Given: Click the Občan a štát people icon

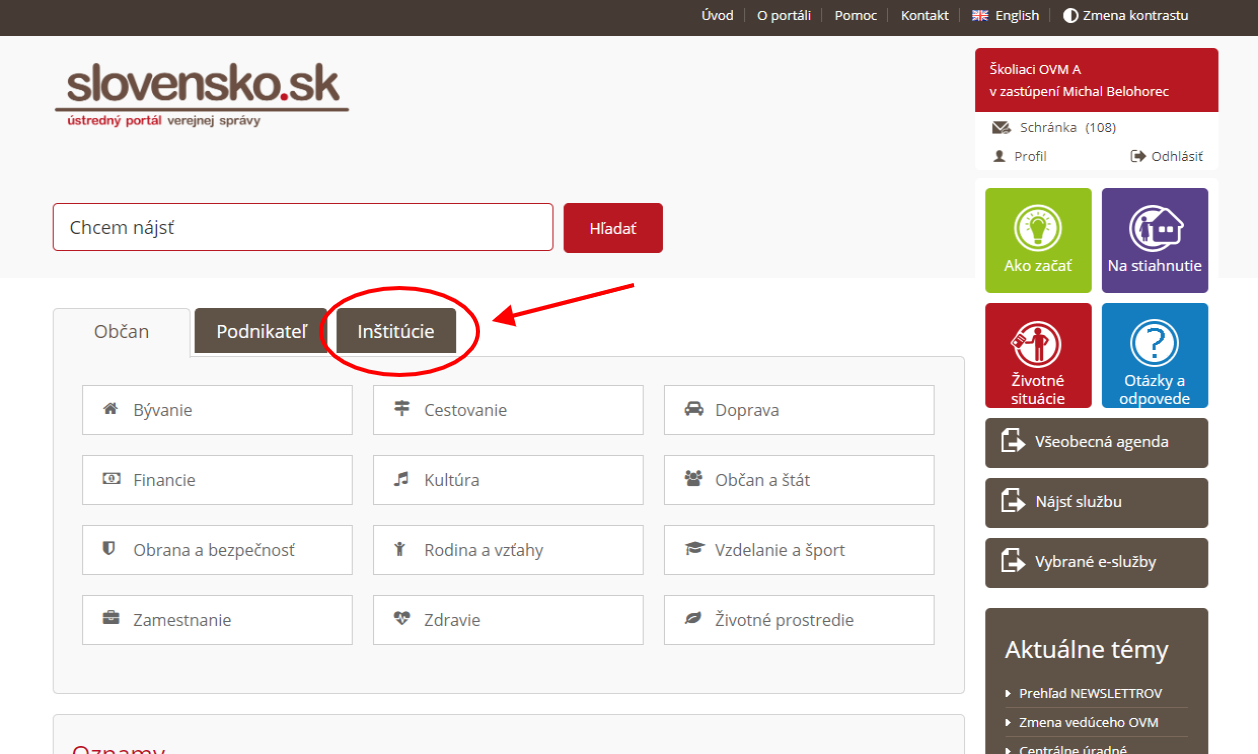Looking at the screenshot, I should coord(693,479).
